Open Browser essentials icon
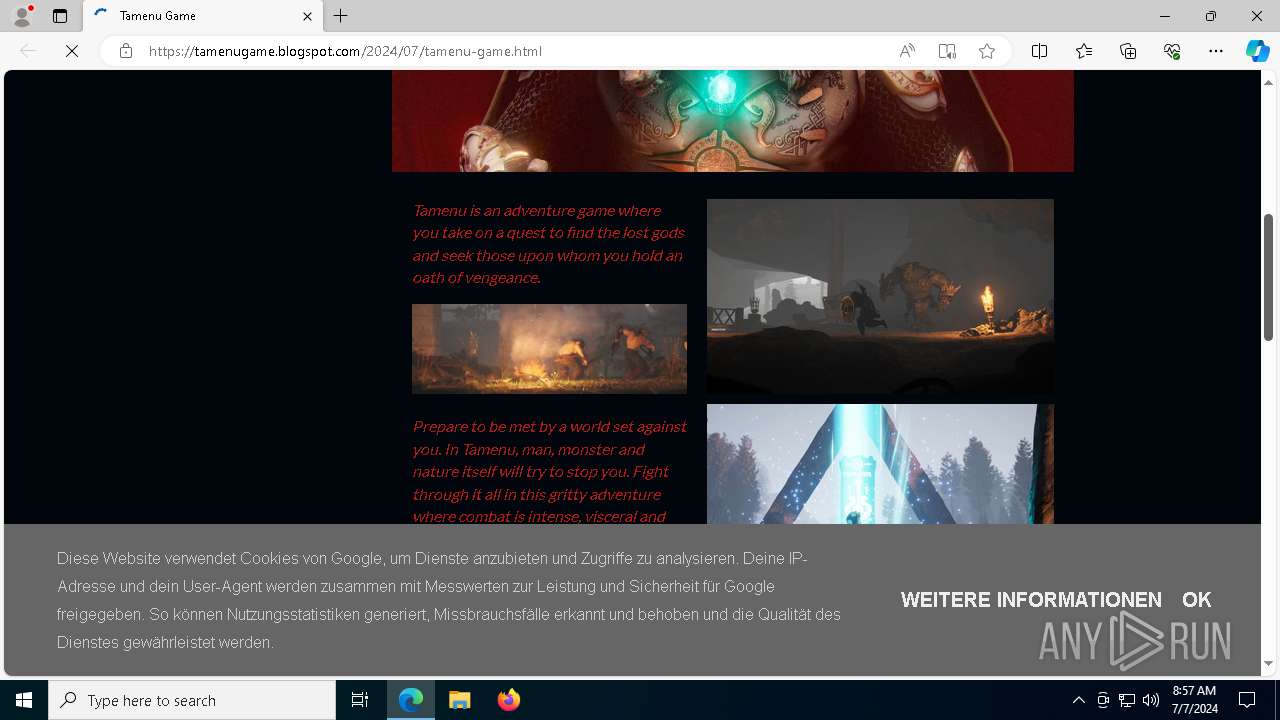Image resolution: width=1280 pixels, height=720 pixels. pyautogui.click(x=1172, y=51)
